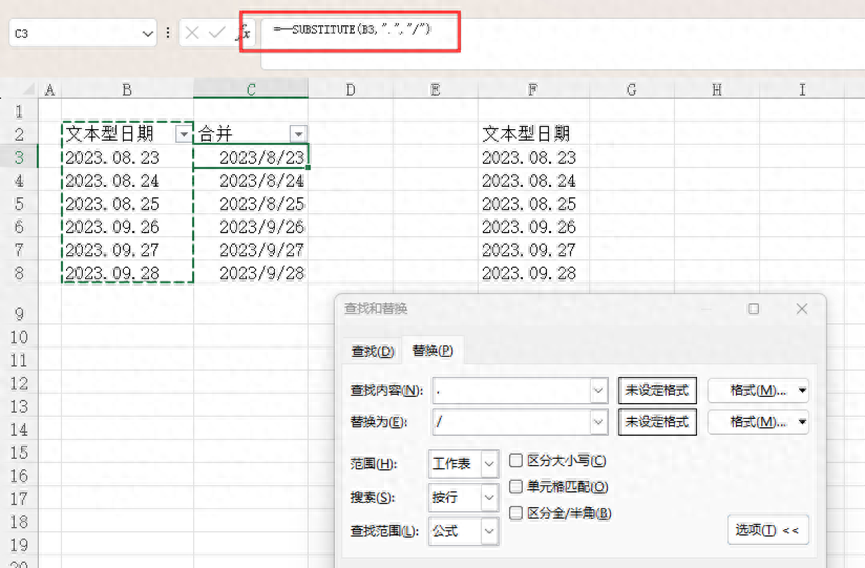Select column C header
Image resolution: width=865 pixels, height=568 pixels.
(251, 89)
